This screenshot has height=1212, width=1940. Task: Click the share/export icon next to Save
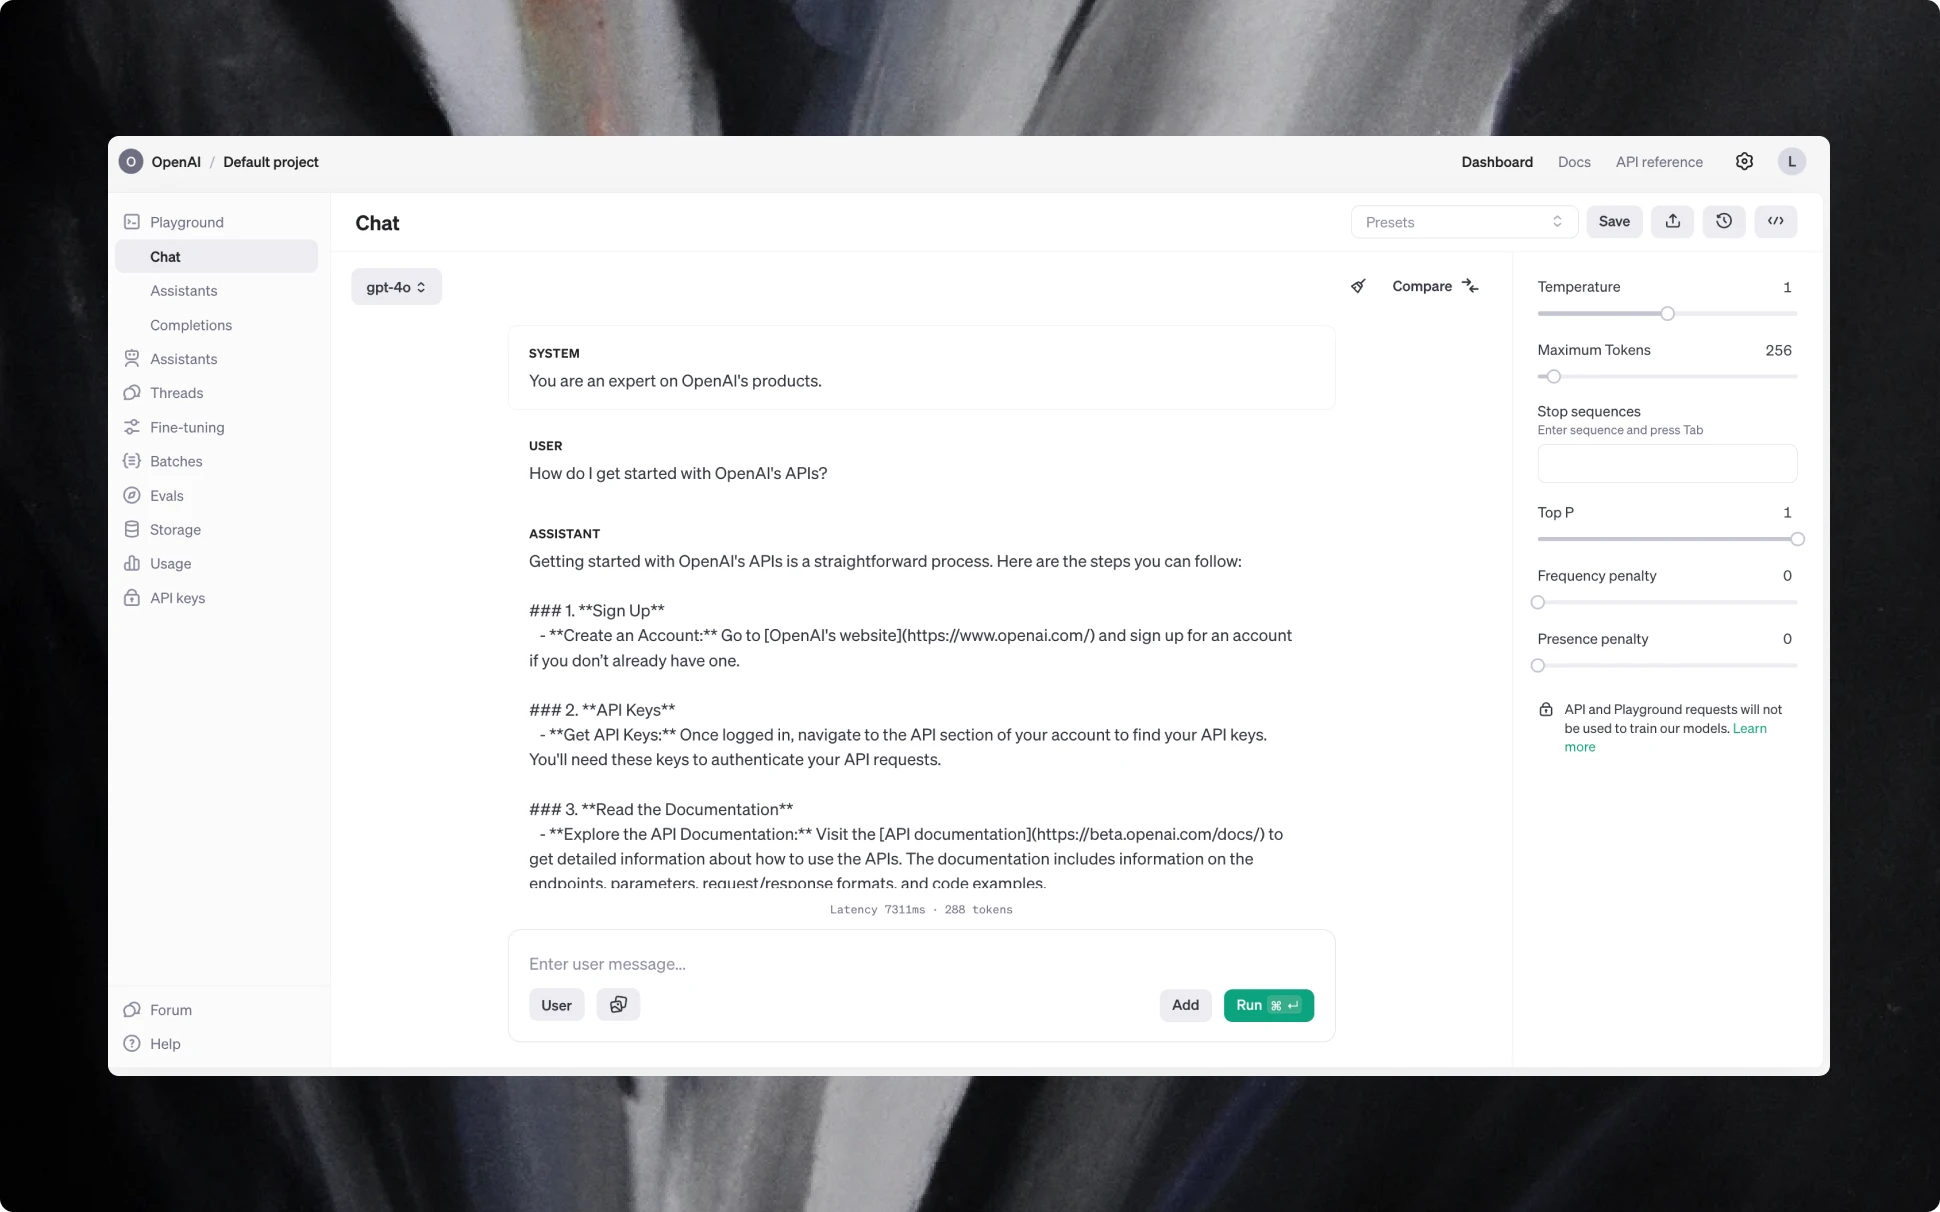[x=1673, y=221]
